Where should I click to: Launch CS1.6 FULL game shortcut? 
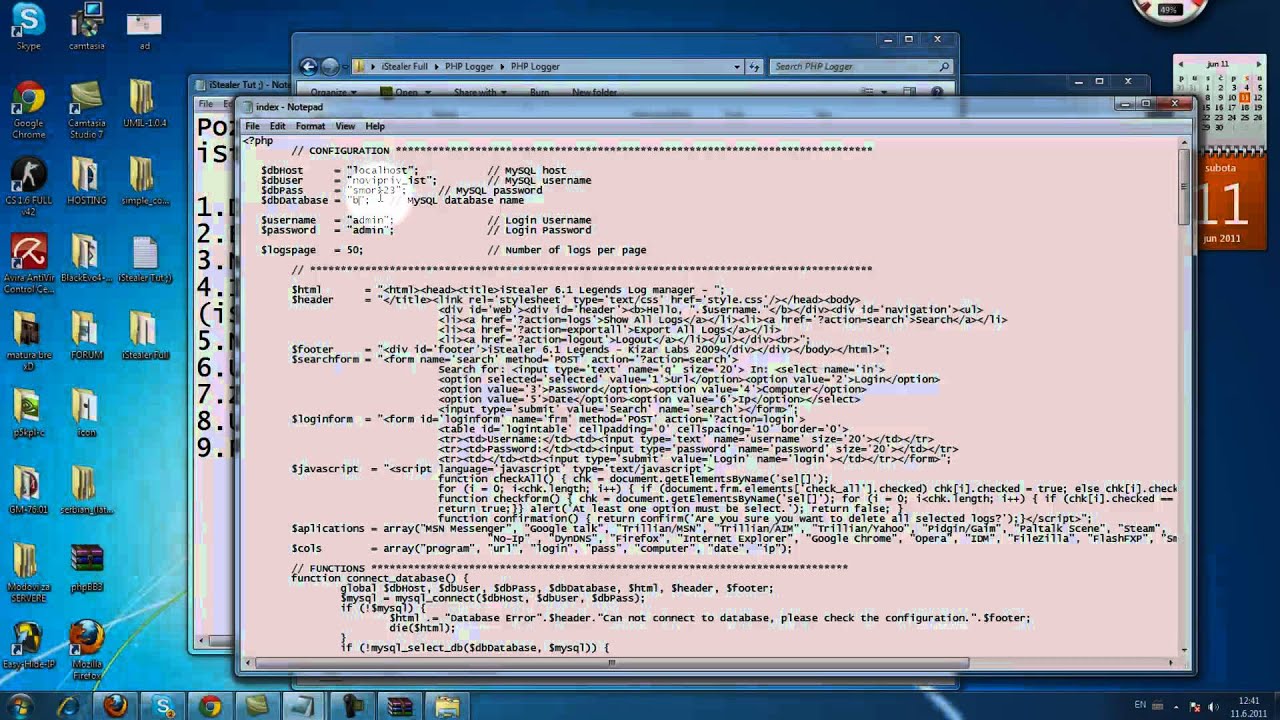[28, 186]
